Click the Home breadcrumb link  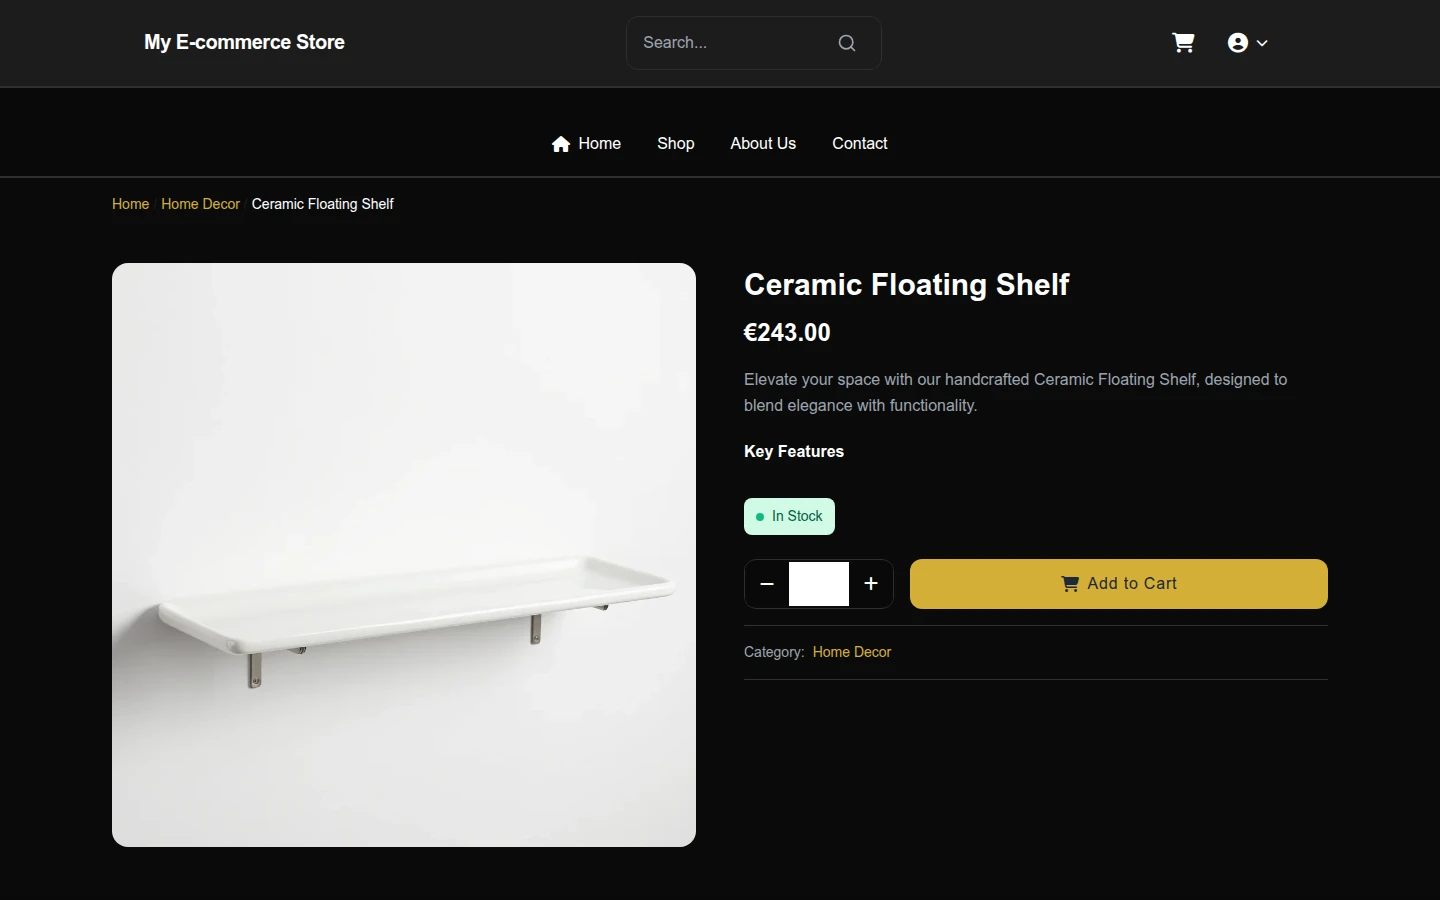(x=130, y=204)
